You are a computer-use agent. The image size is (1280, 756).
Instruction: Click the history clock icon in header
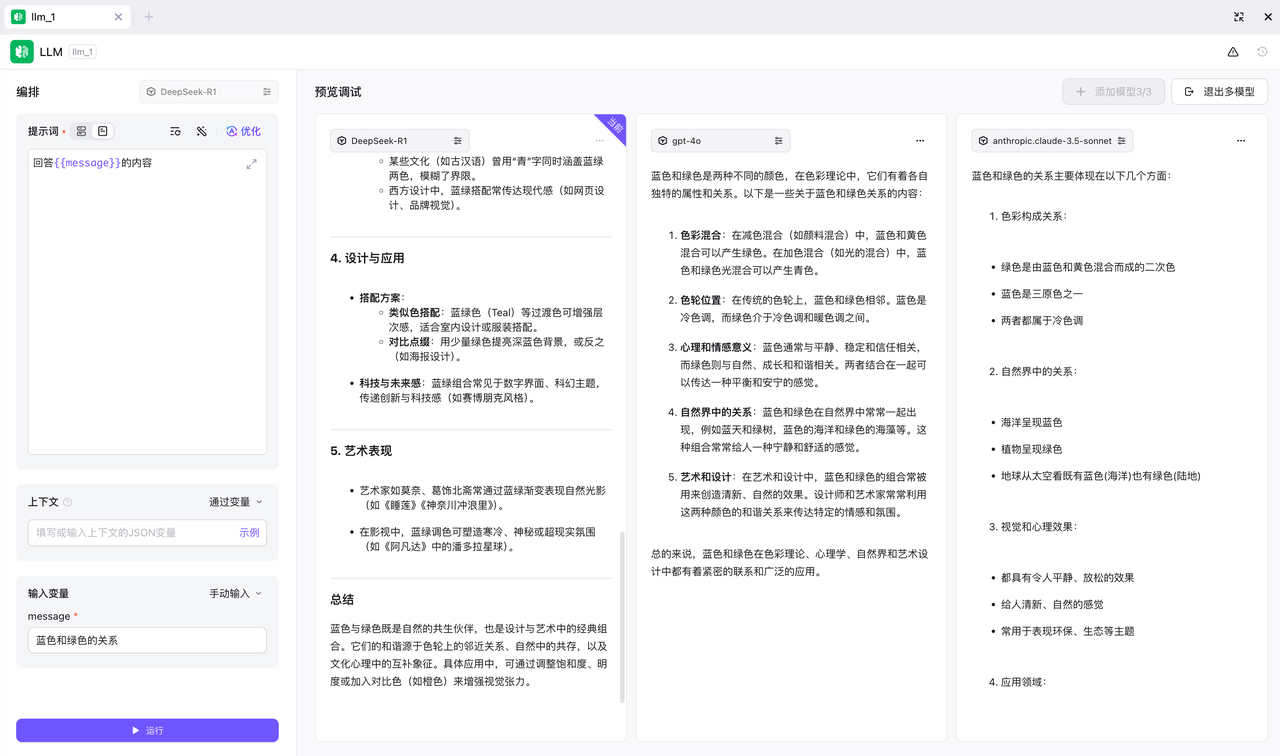click(1262, 52)
